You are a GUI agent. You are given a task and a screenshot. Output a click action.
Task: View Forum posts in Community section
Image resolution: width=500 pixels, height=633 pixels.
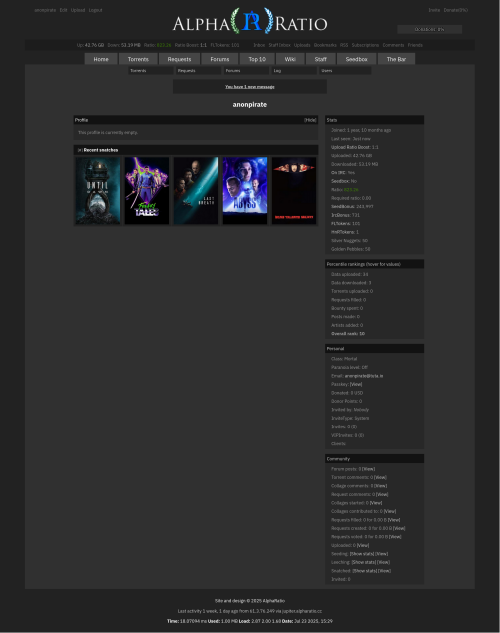(368, 469)
